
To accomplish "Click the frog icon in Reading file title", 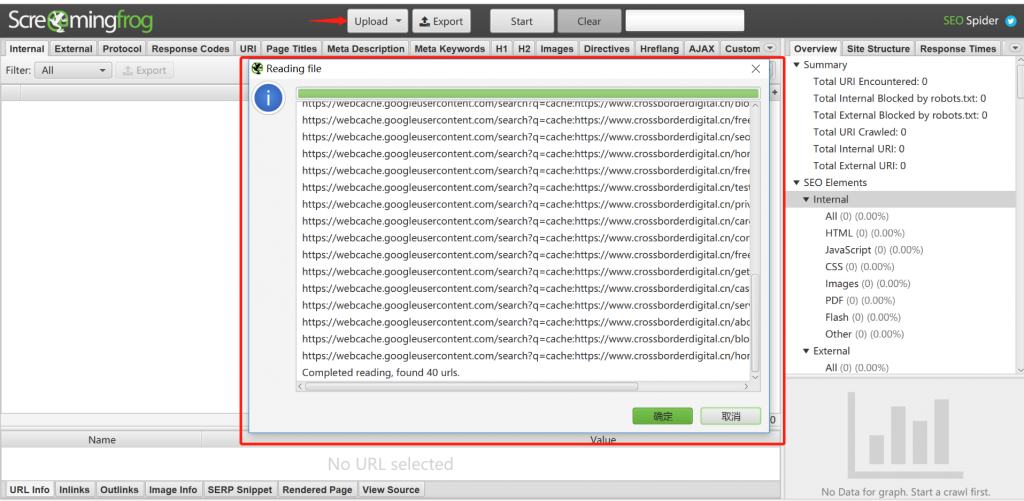I will point(258,68).
